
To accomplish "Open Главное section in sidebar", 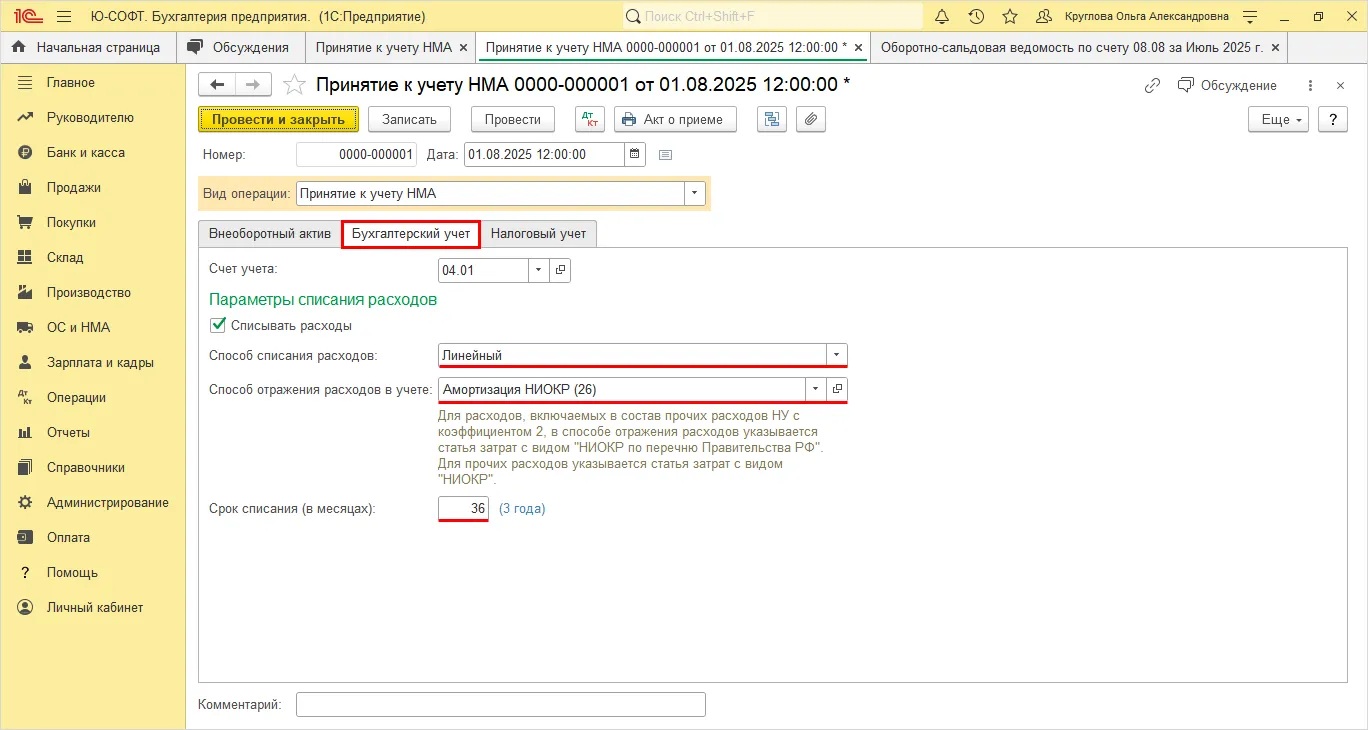I will click(x=71, y=82).
